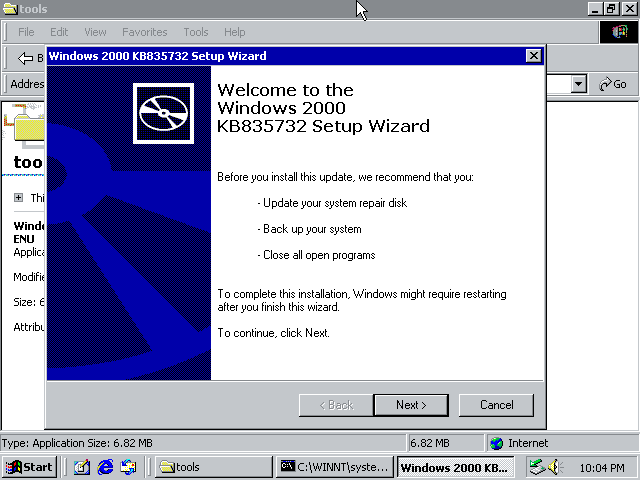Viewport: 640px width, 480px height.
Task: Click the 10:04 PM clock
Action: point(602,467)
